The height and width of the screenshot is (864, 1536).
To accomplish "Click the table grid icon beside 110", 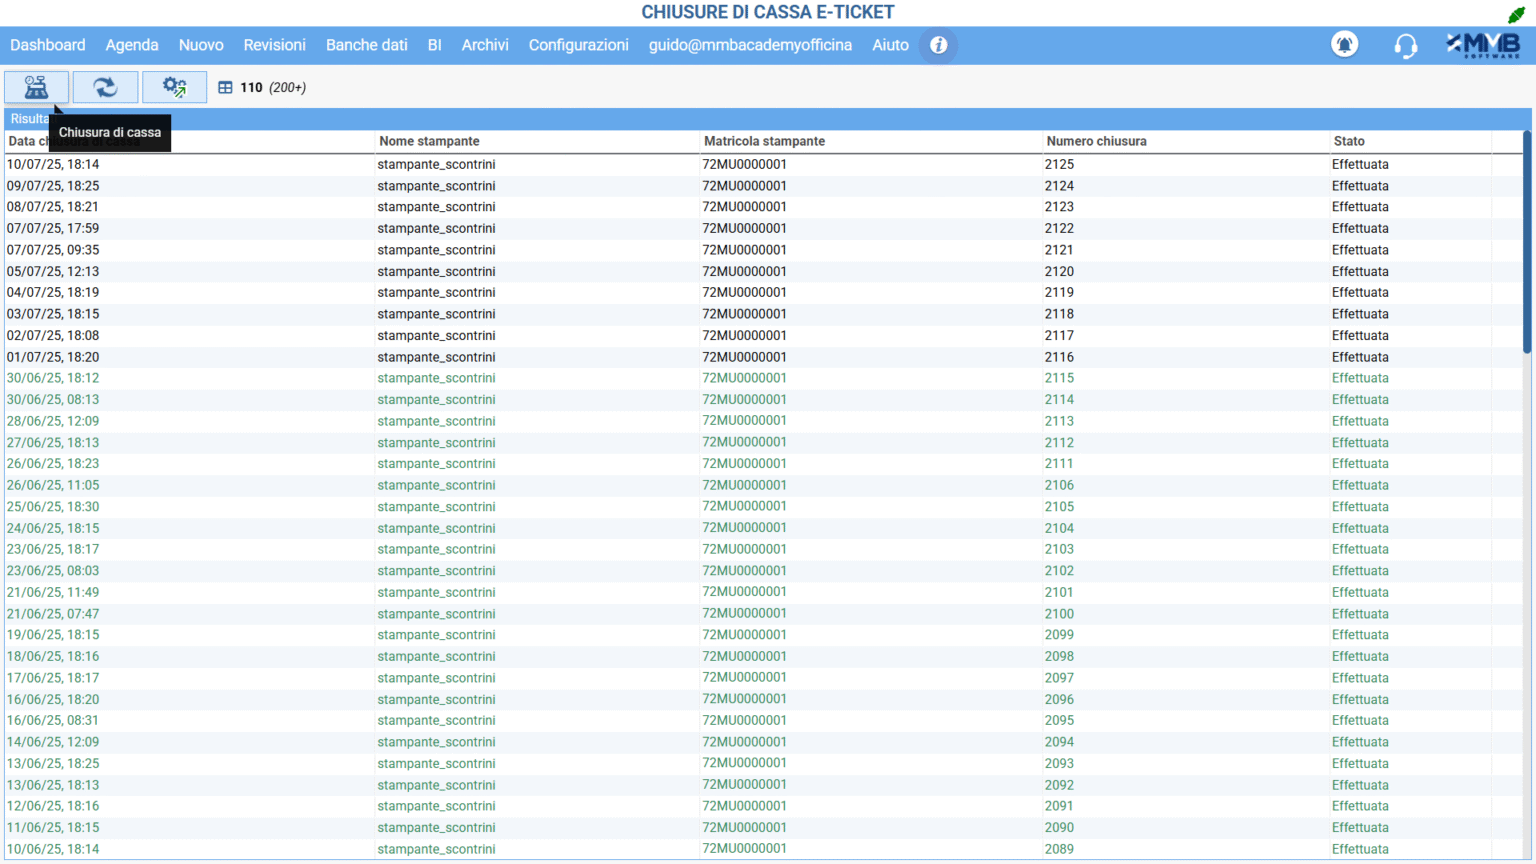I will (x=225, y=88).
